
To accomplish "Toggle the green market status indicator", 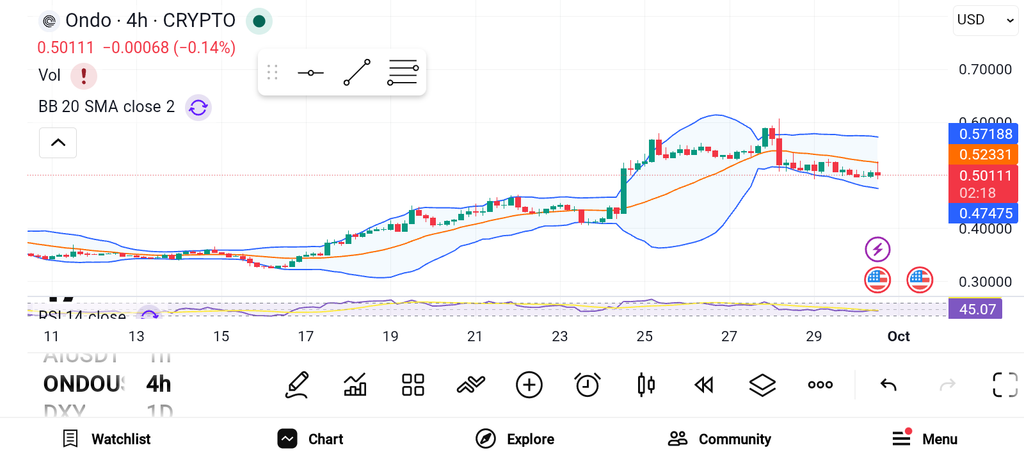I will pyautogui.click(x=259, y=21).
